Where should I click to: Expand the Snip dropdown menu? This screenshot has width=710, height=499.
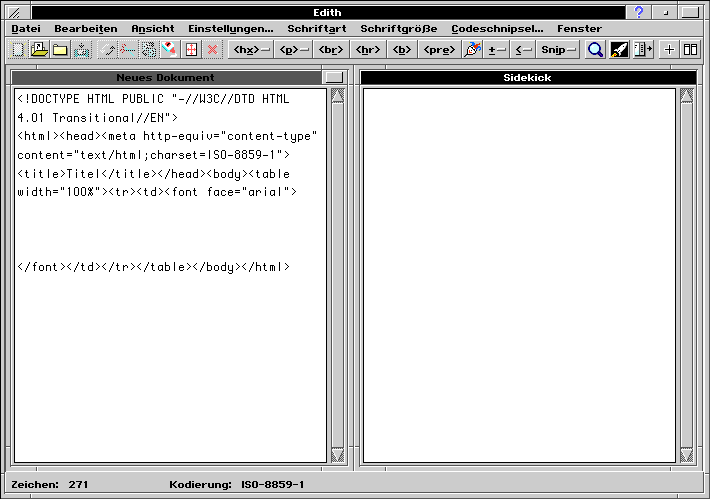tap(558, 49)
